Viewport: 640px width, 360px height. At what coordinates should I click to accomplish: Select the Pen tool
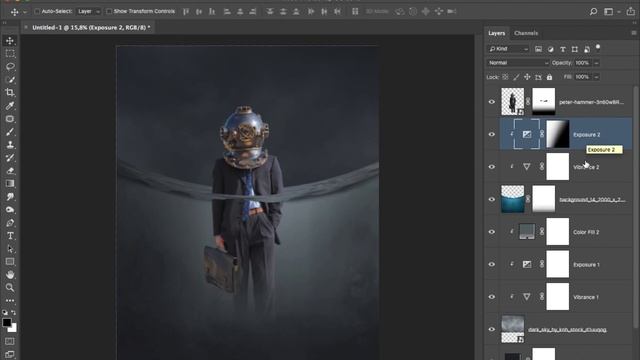click(10, 223)
